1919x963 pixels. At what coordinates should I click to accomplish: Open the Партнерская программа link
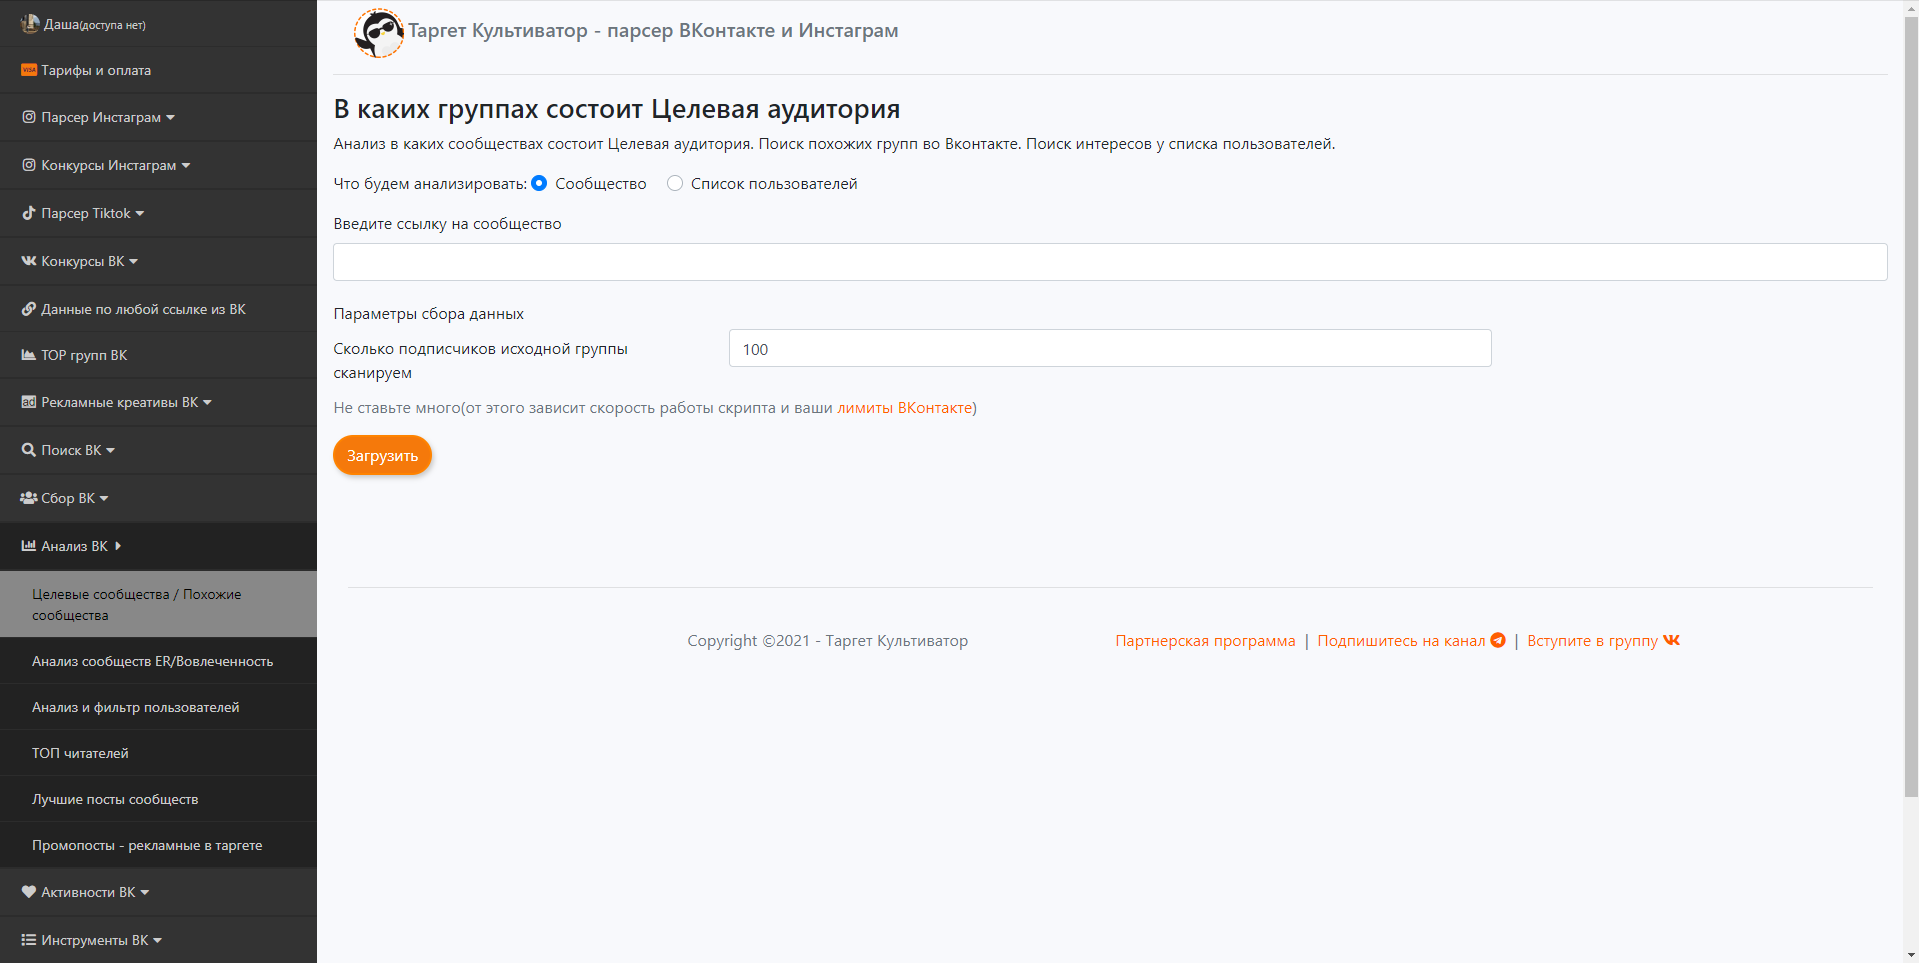click(1205, 641)
